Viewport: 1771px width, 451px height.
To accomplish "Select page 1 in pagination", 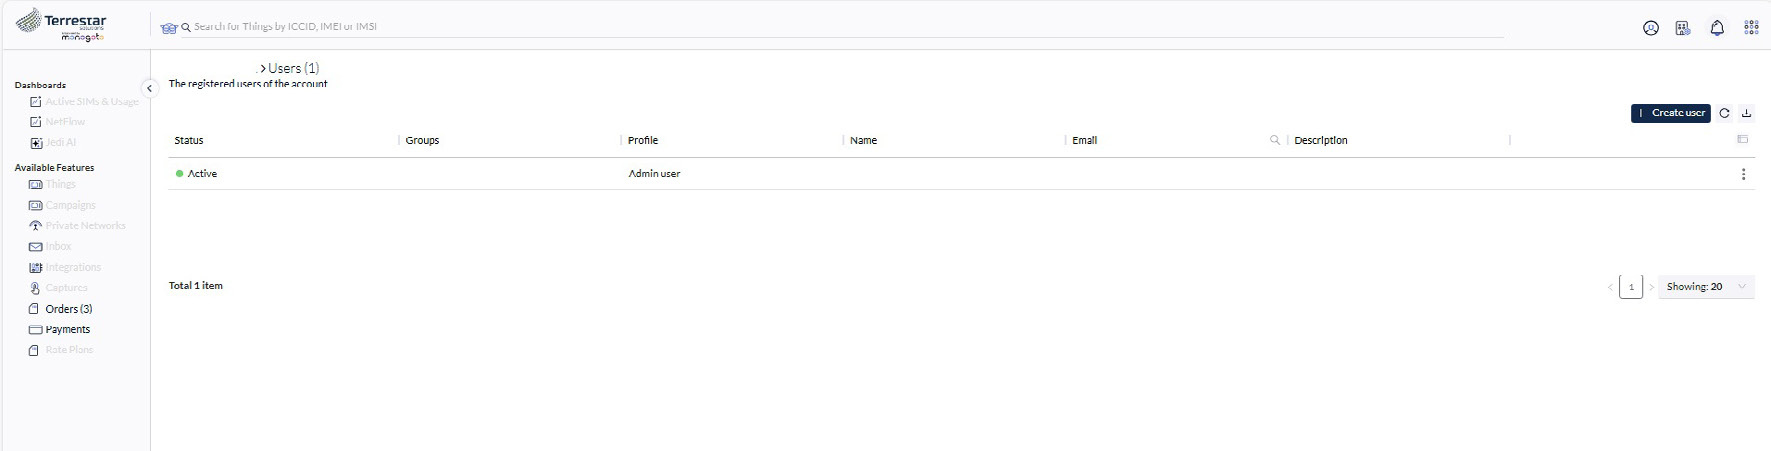I will click(x=1631, y=287).
